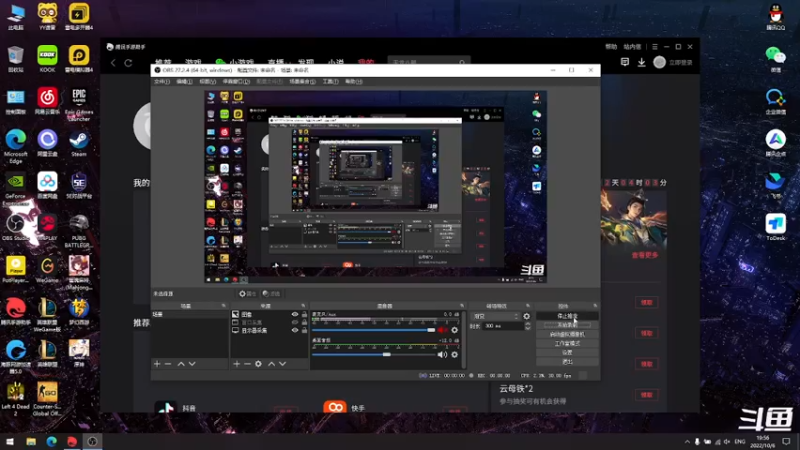Toggle lock on window capture source
Viewport: 800px width, 450px height.
pos(304,322)
